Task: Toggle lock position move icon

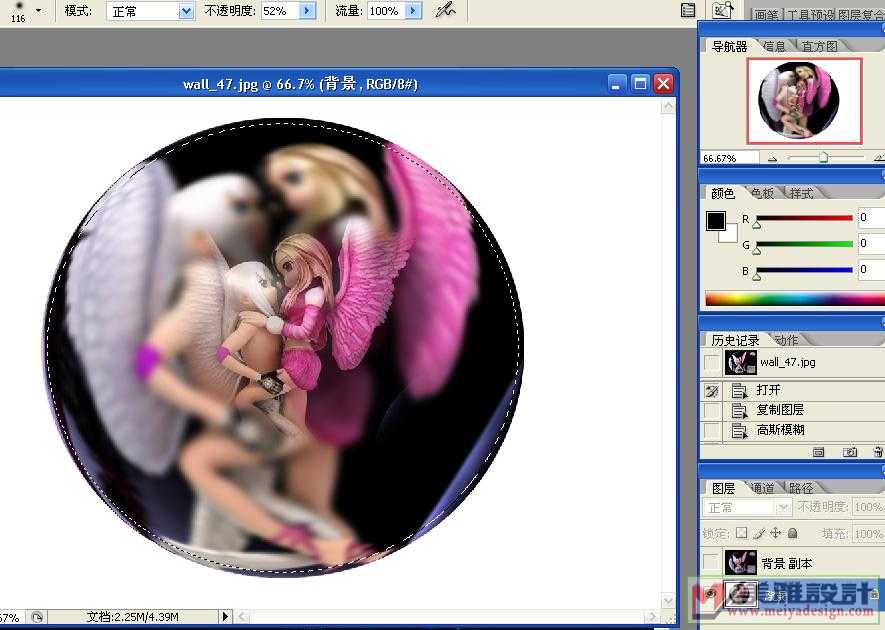Action: pos(776,533)
